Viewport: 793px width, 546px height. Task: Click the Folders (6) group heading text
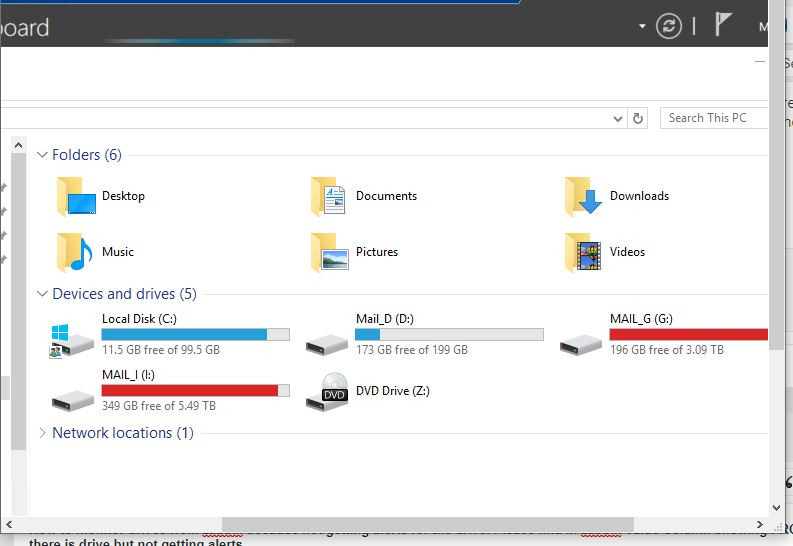(87, 155)
